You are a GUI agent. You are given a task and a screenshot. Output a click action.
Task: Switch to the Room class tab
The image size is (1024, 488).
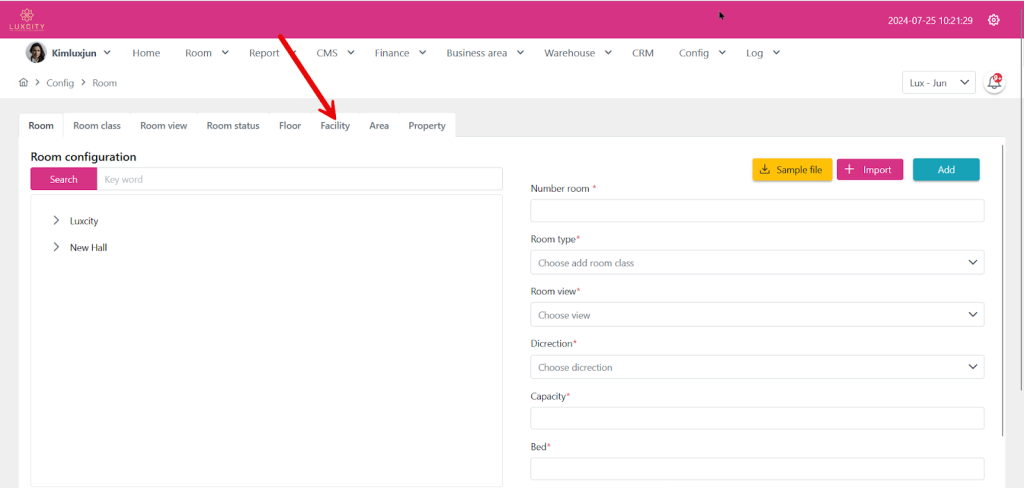97,126
